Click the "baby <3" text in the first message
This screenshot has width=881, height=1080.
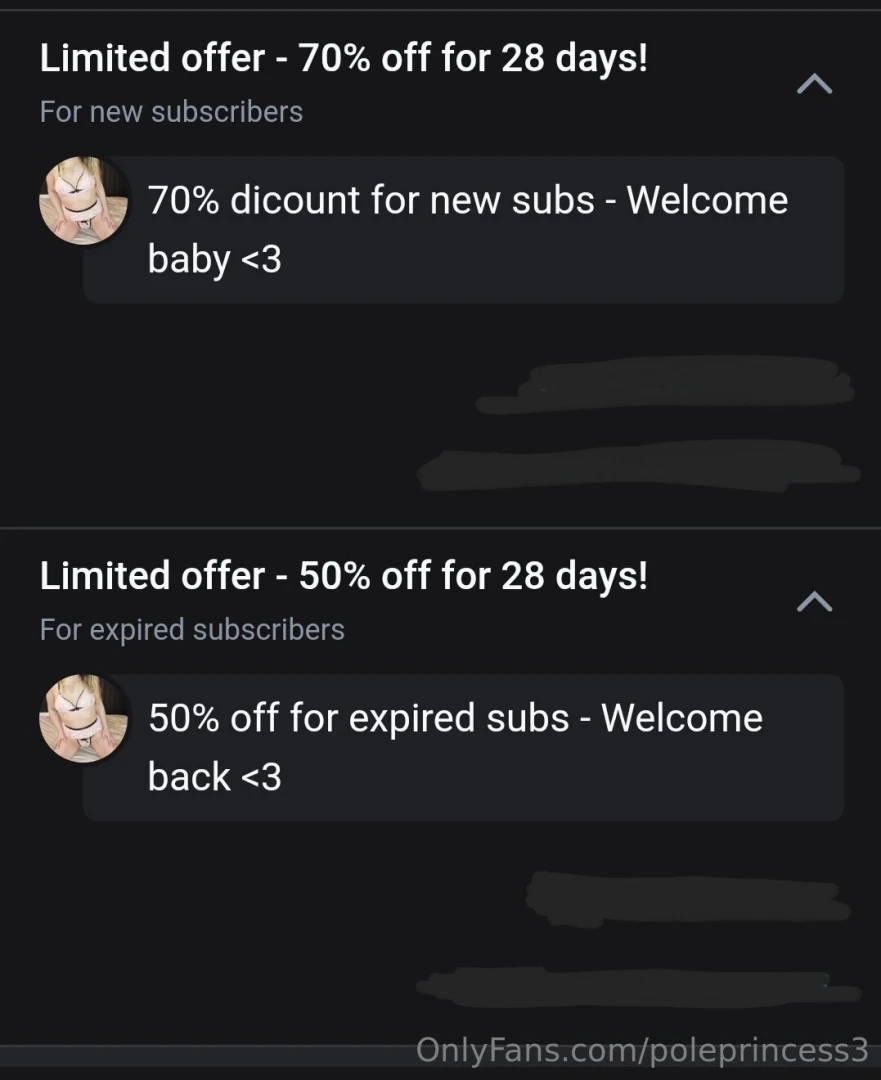(x=214, y=260)
